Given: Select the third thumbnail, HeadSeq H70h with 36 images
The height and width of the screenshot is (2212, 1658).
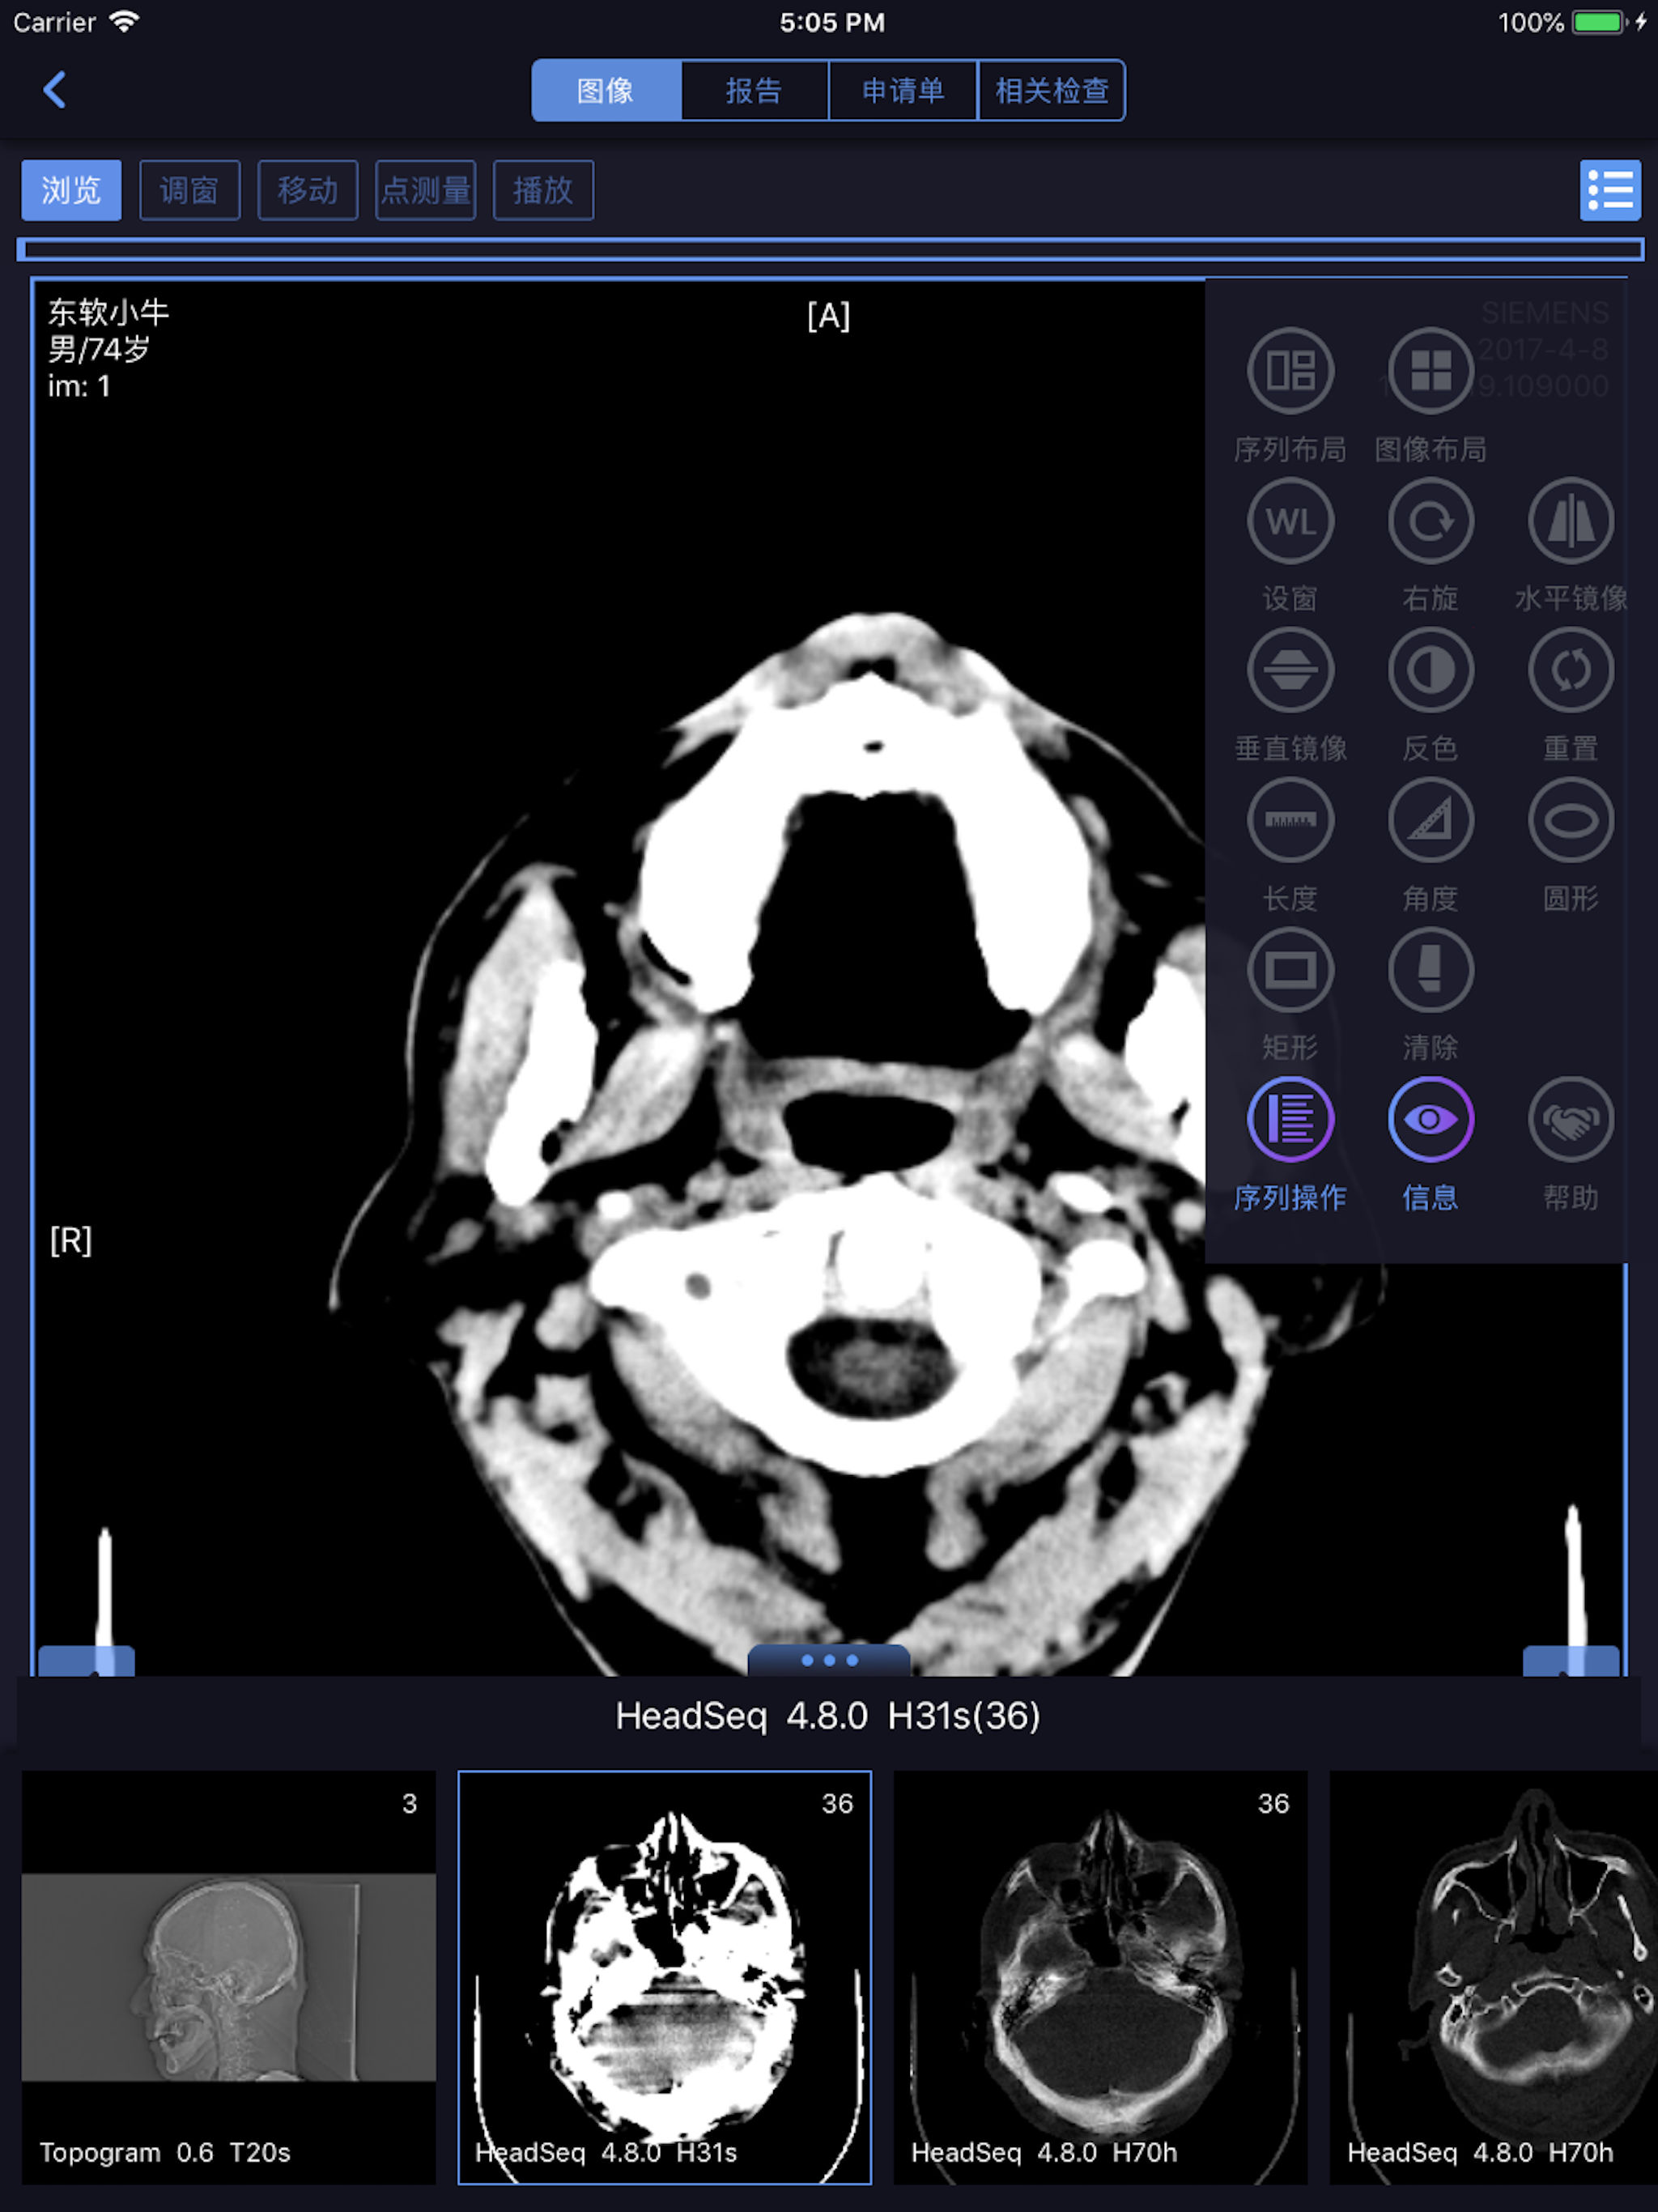Looking at the screenshot, I should click(x=1100, y=1977).
